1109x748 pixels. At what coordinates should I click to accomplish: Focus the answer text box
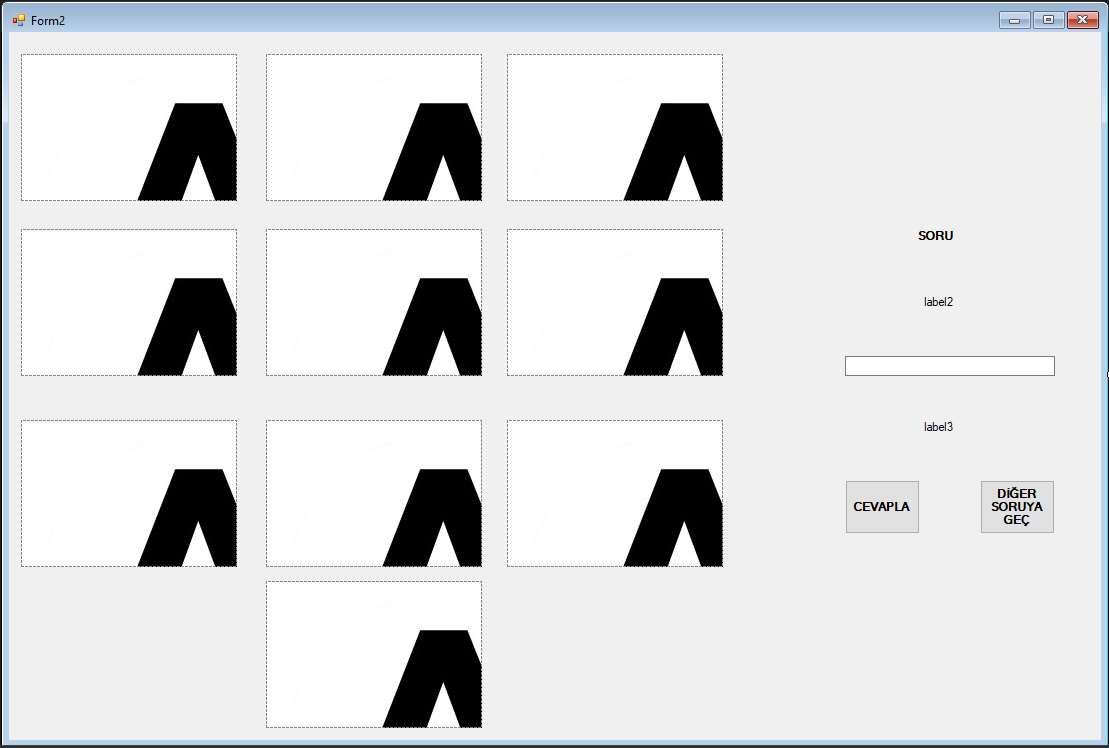point(949,366)
